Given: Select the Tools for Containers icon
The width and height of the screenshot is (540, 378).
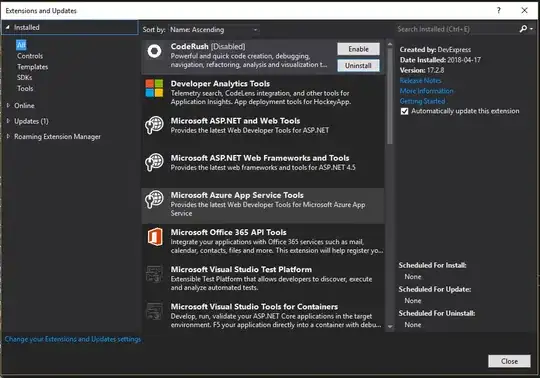Looking at the screenshot, I should point(154,311).
